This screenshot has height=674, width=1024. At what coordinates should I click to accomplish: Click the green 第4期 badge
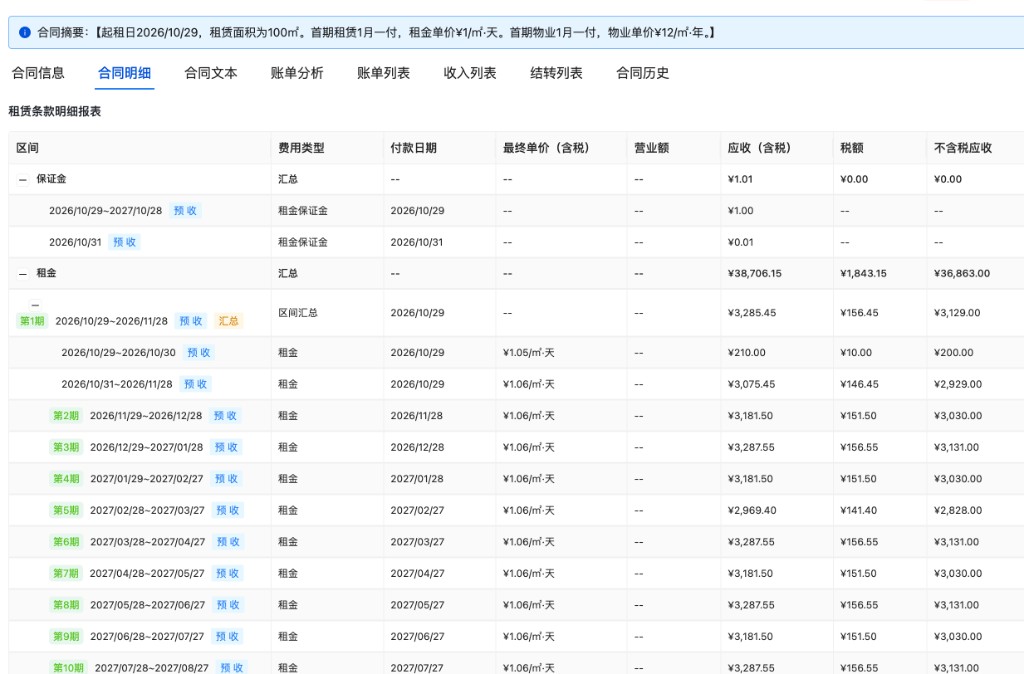coord(65,479)
